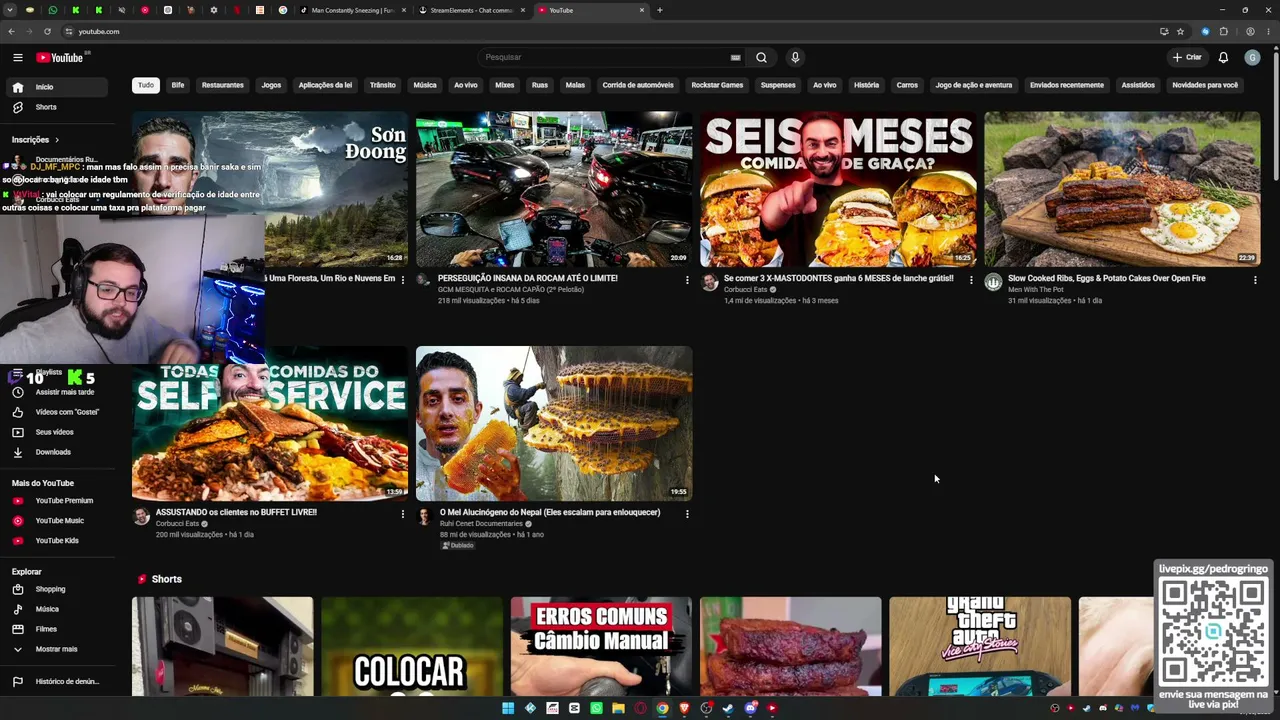Image resolution: width=1280 pixels, height=720 pixels.
Task: Open a new browser tab
Action: click(x=660, y=10)
